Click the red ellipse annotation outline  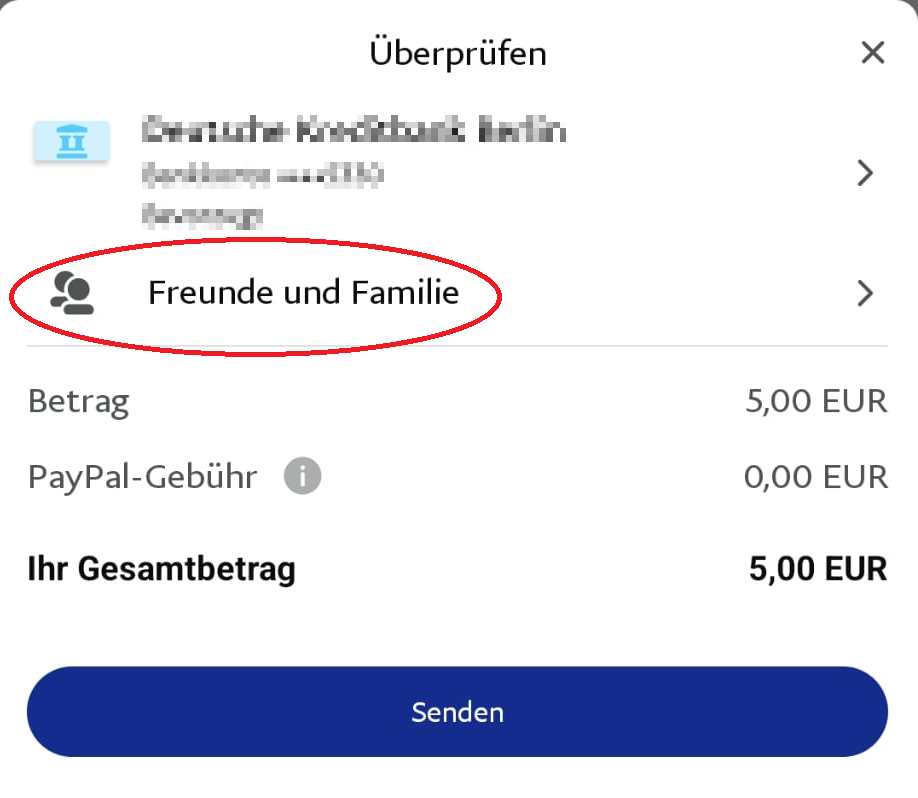coord(255,240)
